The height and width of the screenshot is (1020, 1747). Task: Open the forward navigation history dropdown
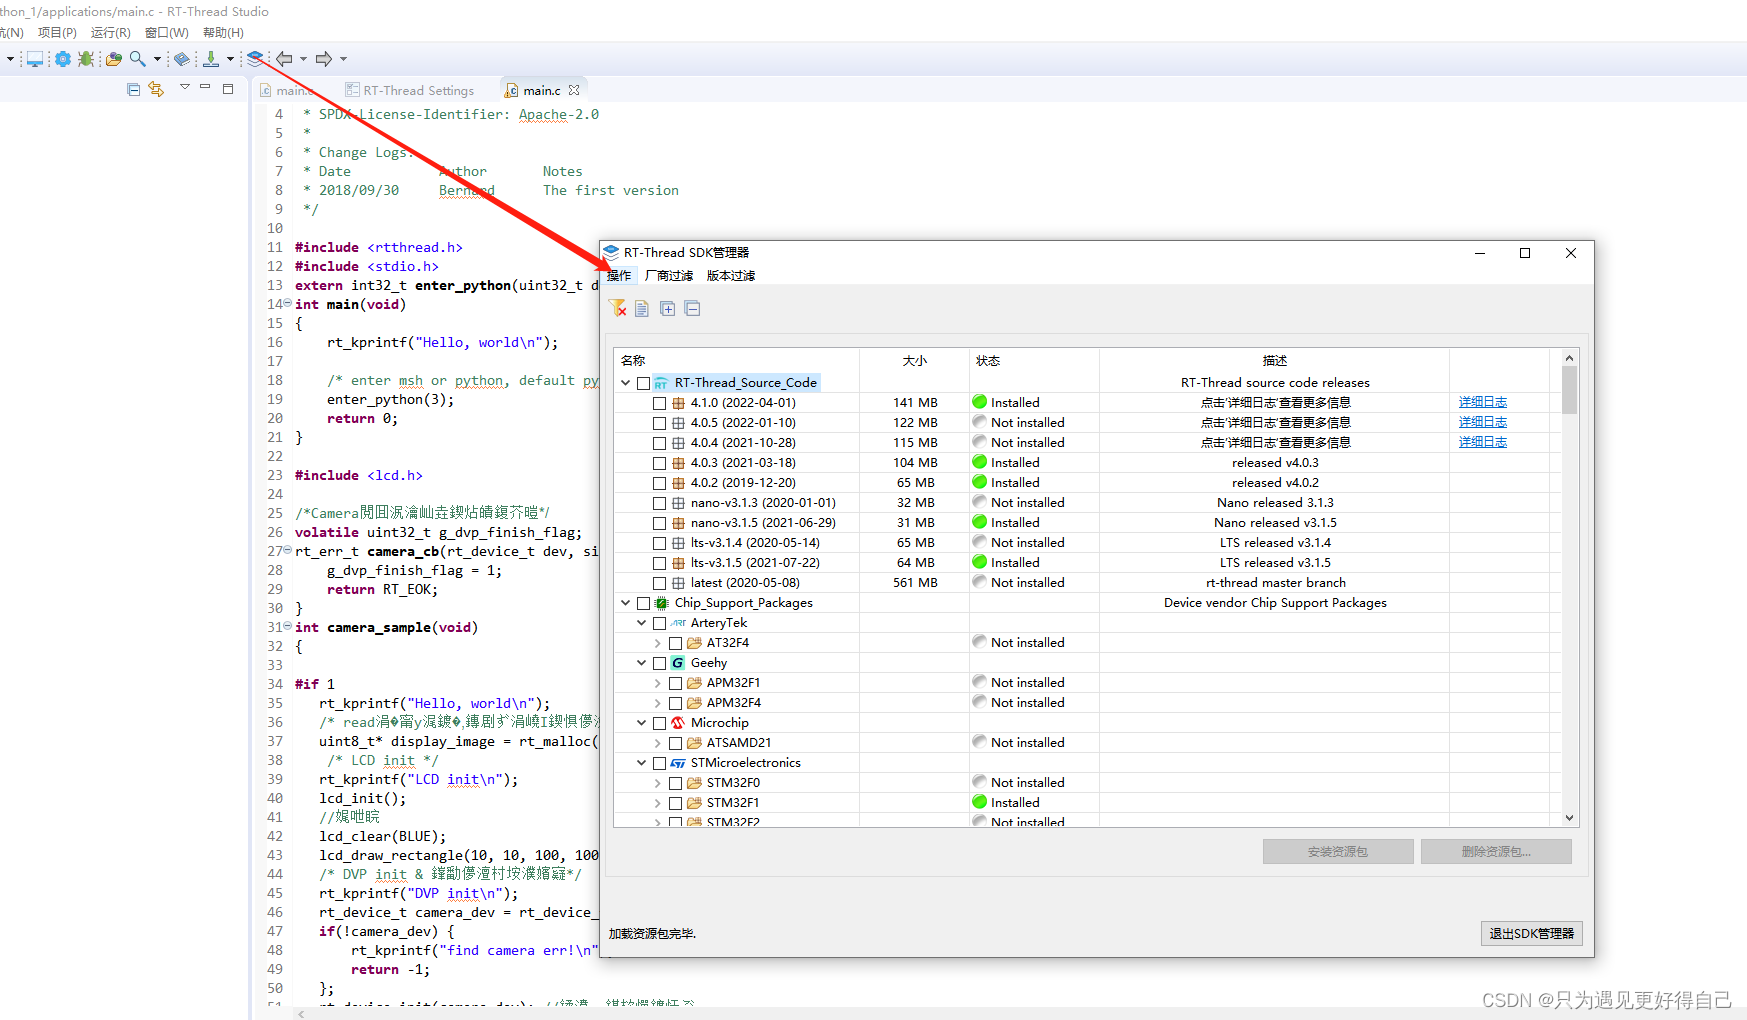pyautogui.click(x=343, y=59)
